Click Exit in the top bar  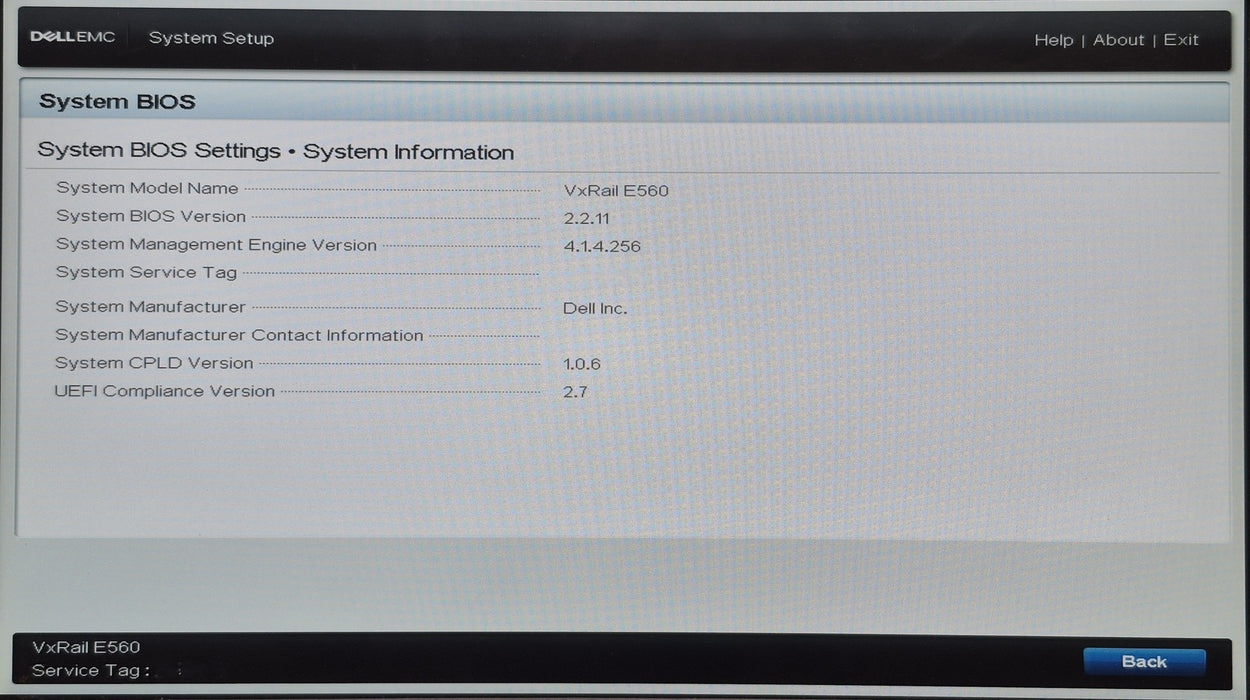pyautogui.click(x=1181, y=39)
